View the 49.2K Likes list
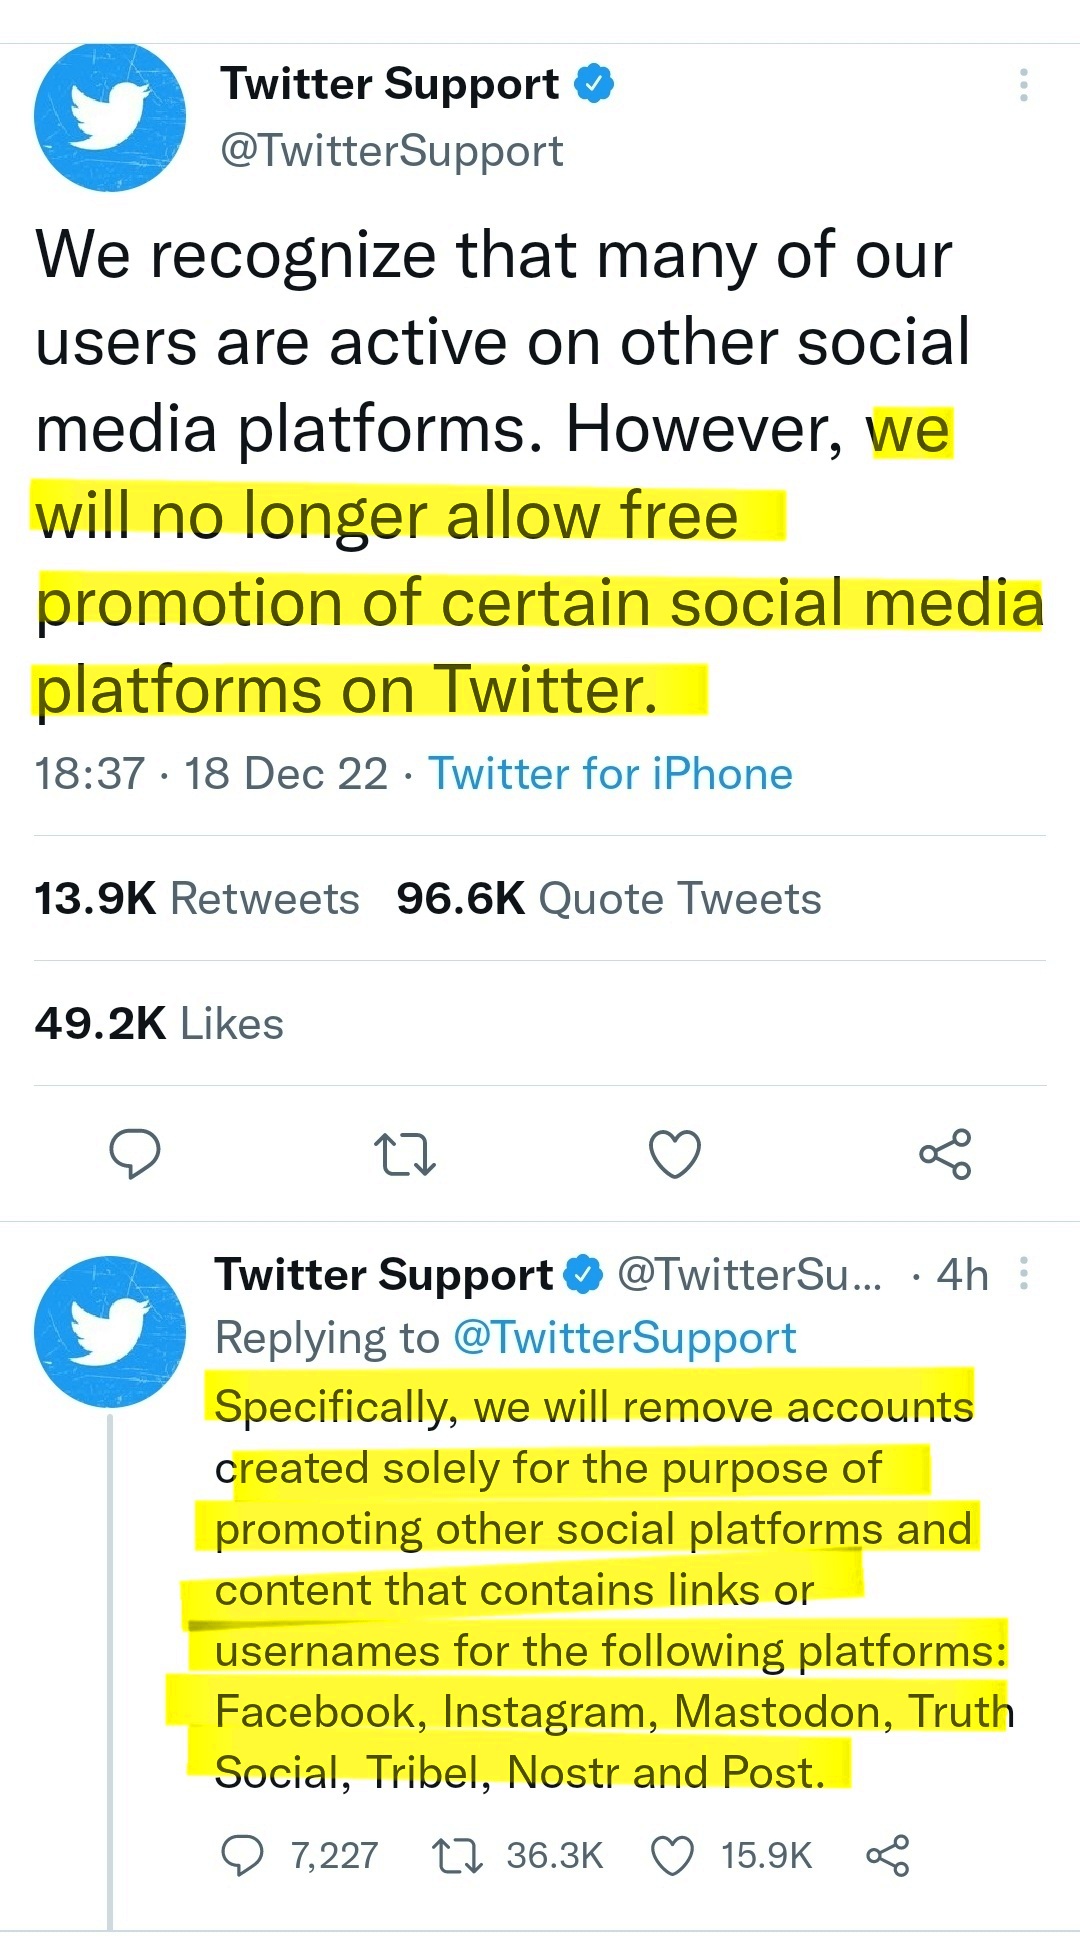The width and height of the screenshot is (1080, 1950). point(159,1024)
